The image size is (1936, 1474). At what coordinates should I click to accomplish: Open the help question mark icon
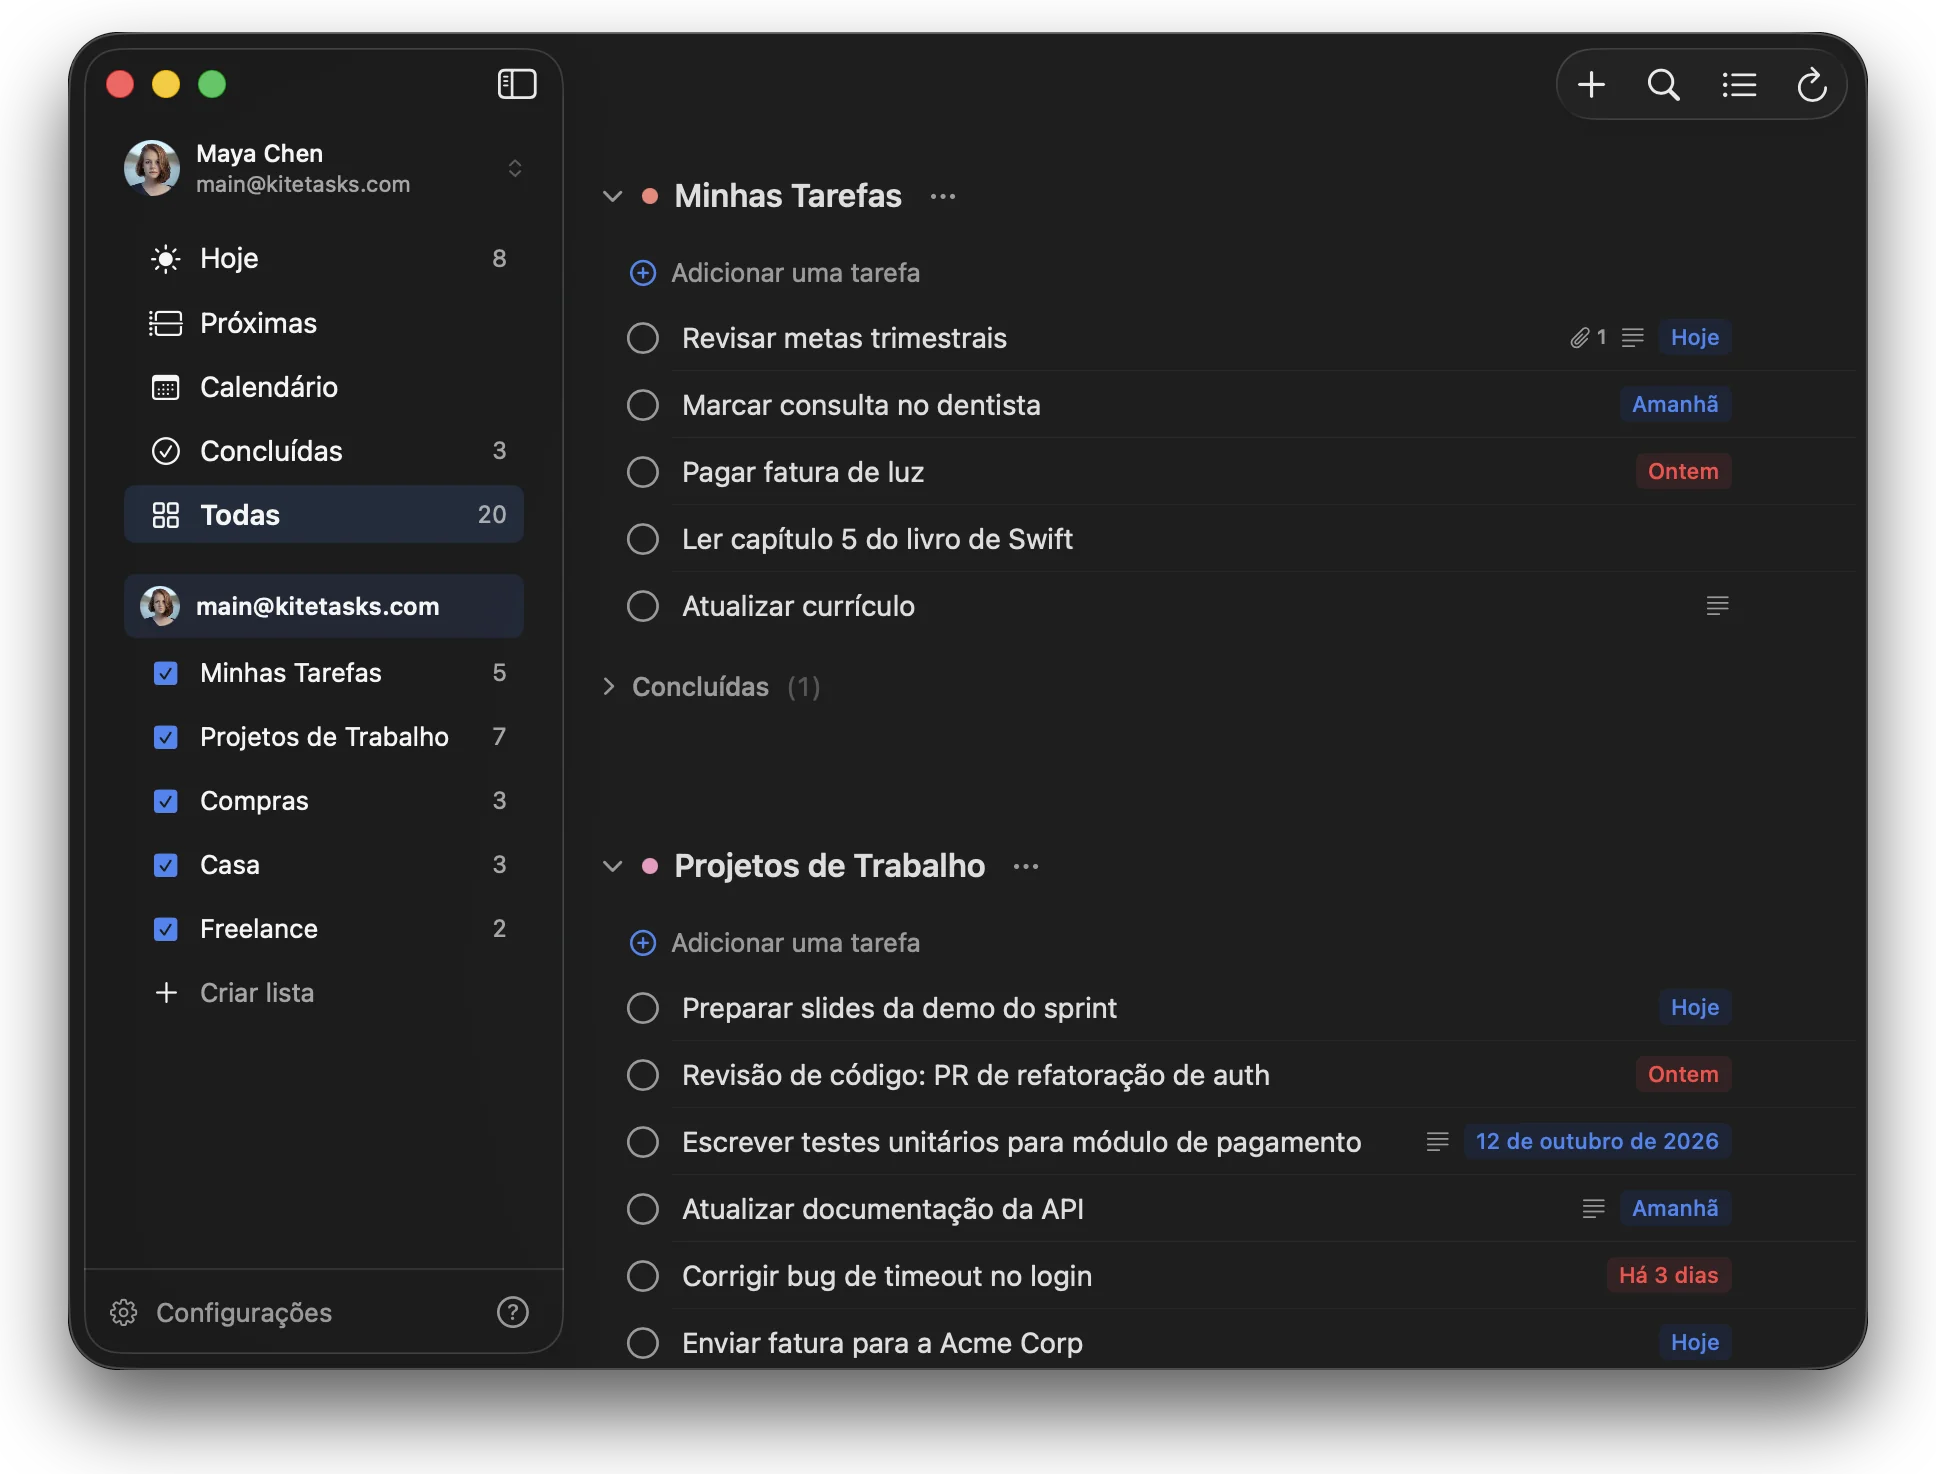(513, 1312)
